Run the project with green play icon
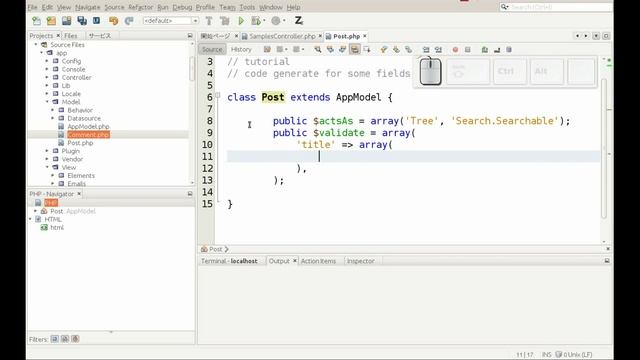The width and height of the screenshot is (640, 360). coord(241,20)
